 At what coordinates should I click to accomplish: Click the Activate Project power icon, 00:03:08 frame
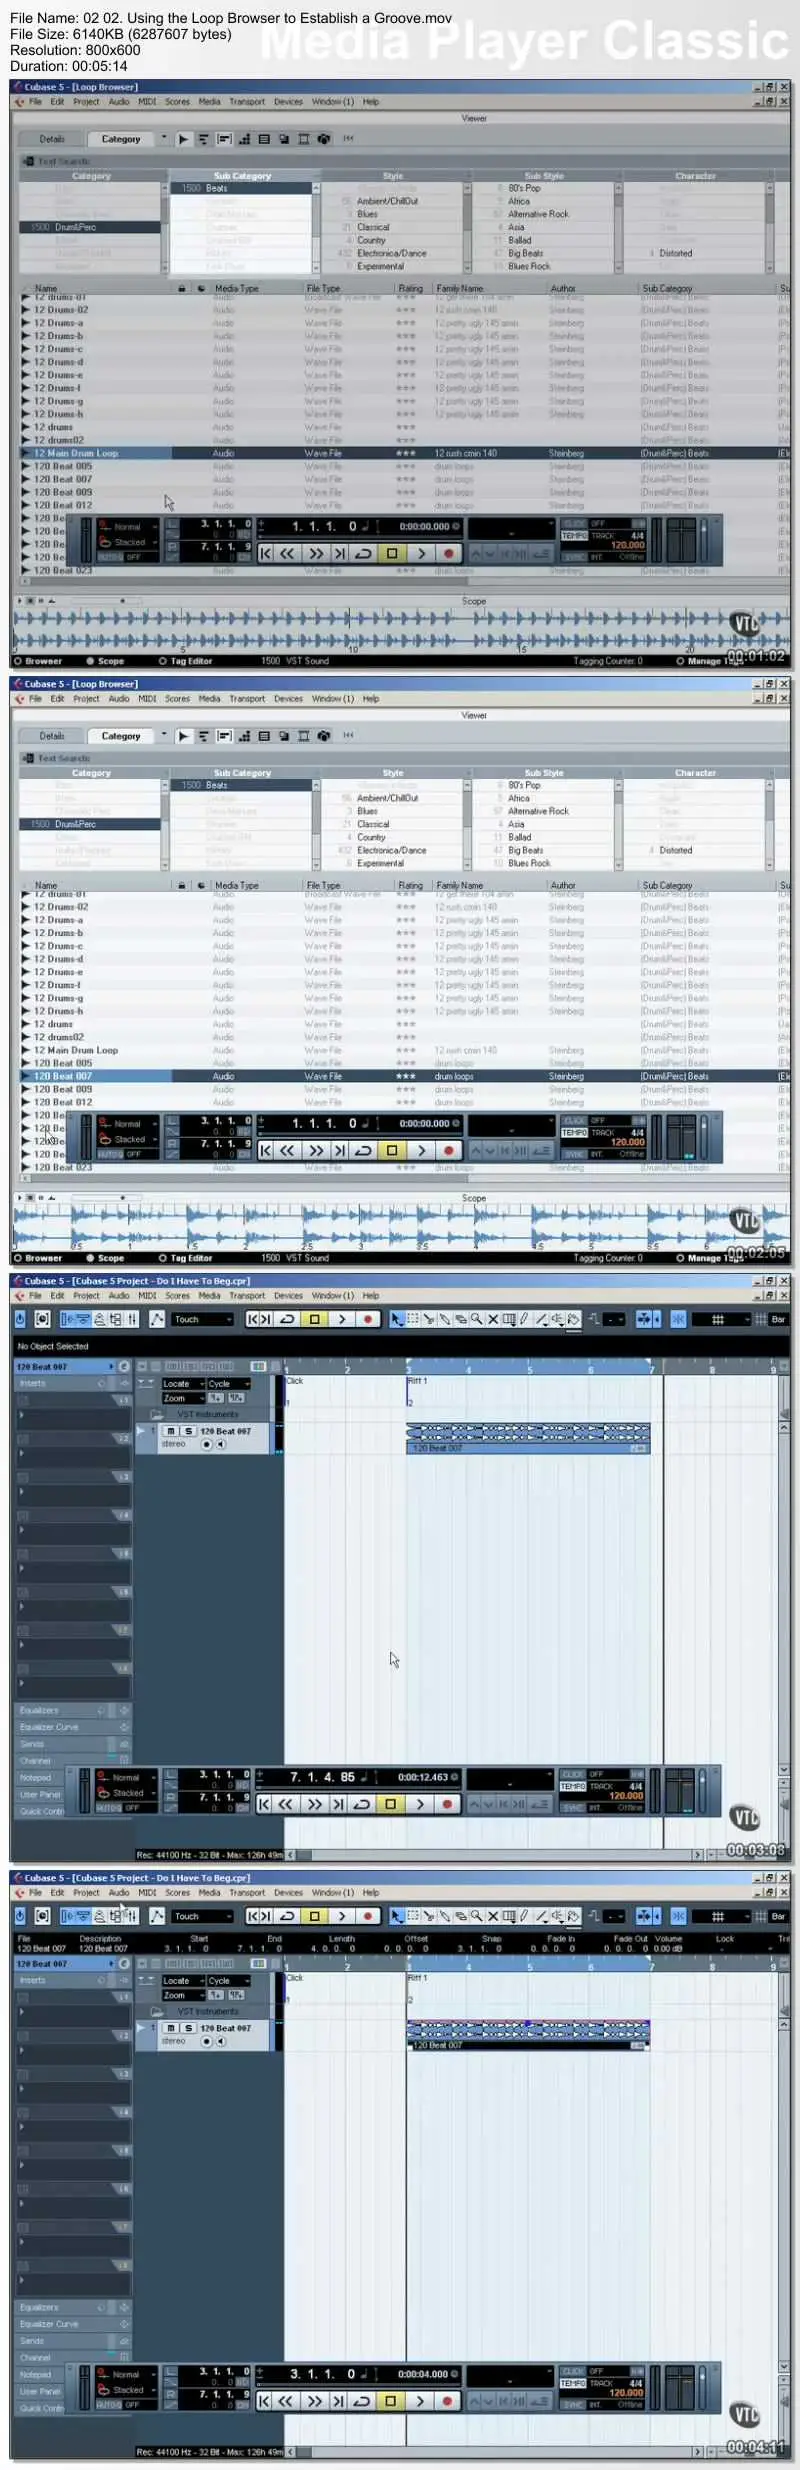[x=20, y=1319]
